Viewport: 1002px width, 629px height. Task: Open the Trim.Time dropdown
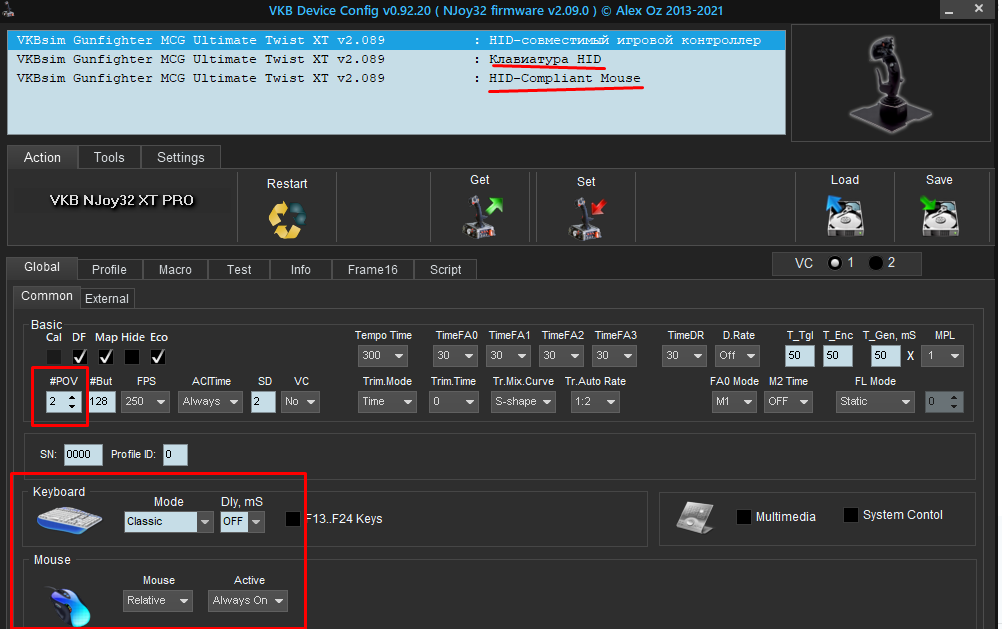454,401
